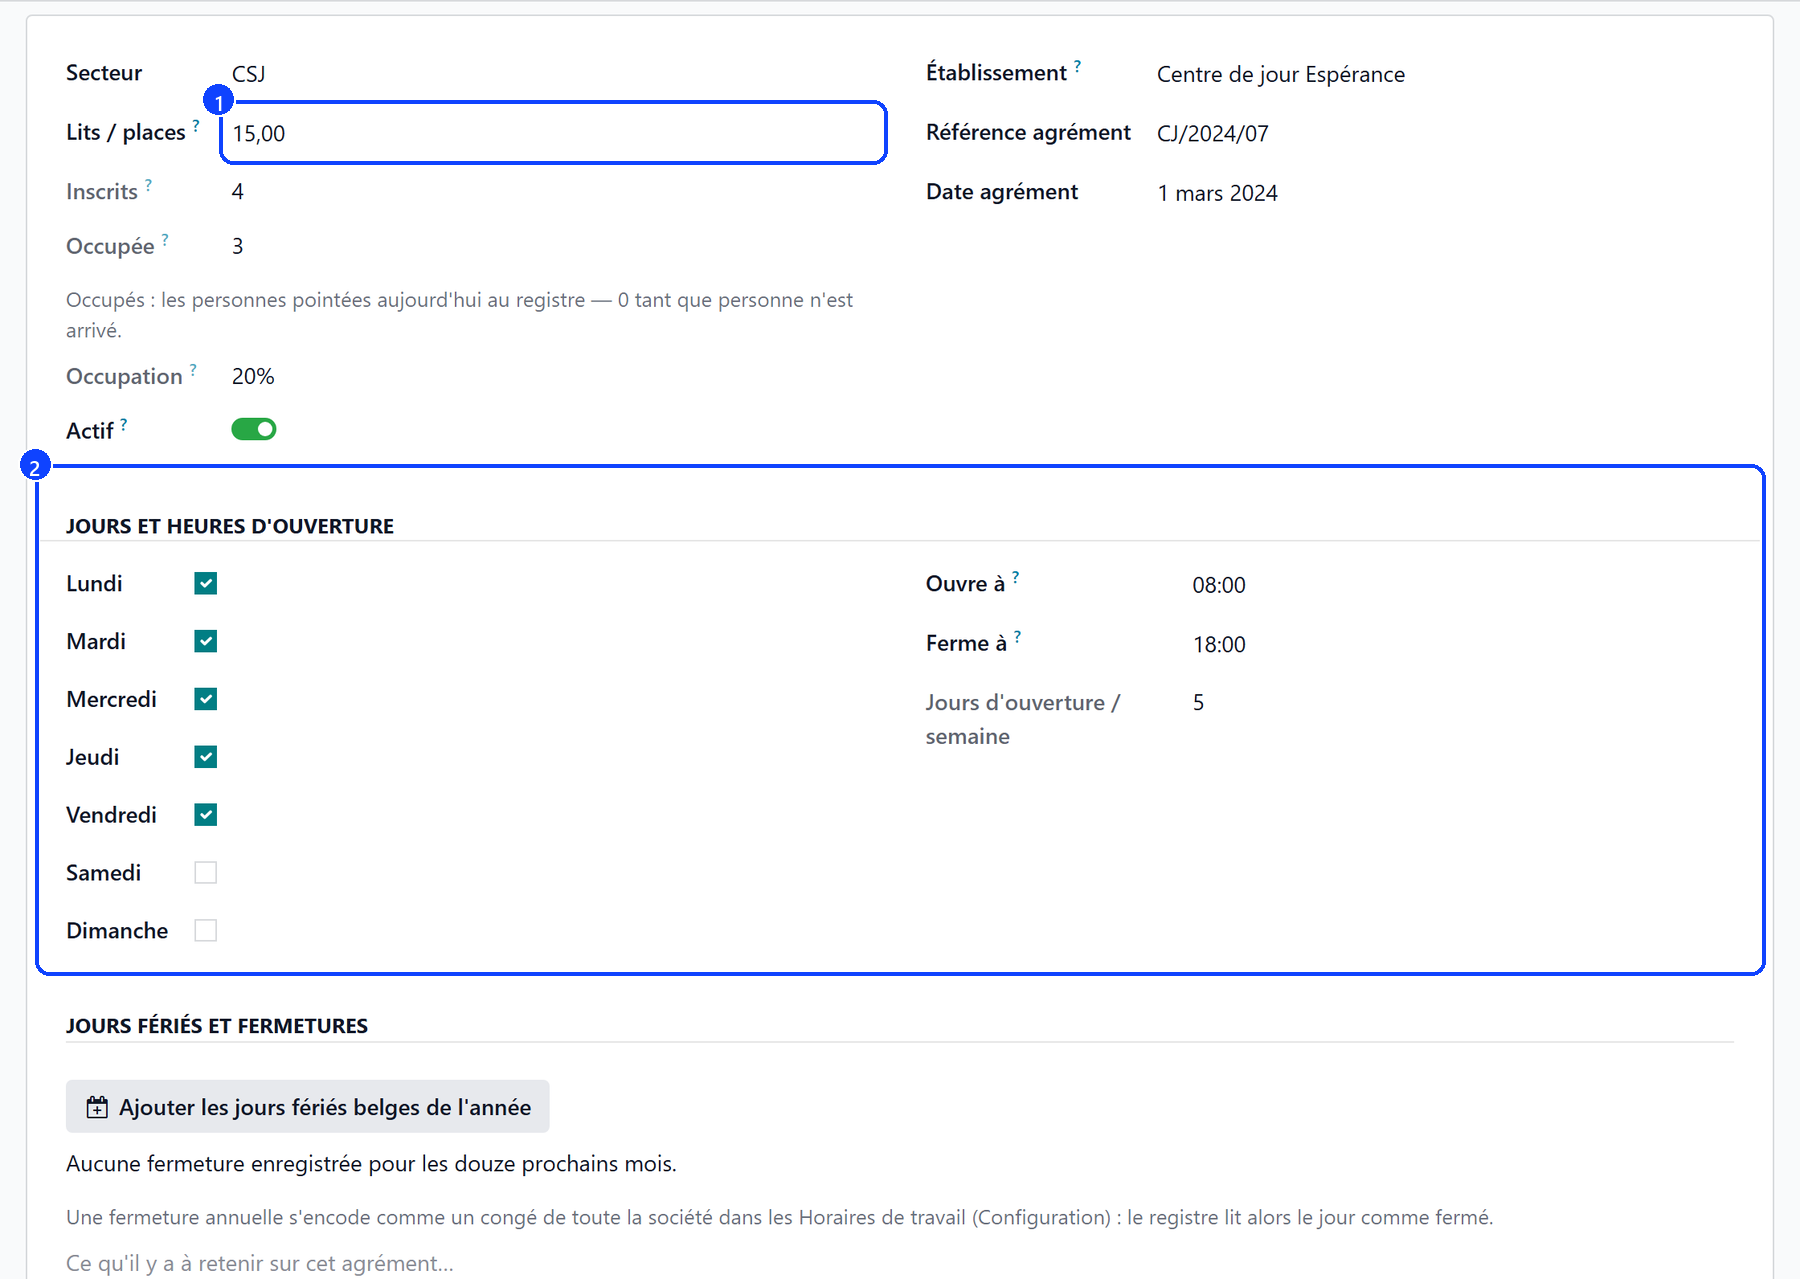Click the help question mark beside Actif
The height and width of the screenshot is (1279, 1800).
point(124,425)
